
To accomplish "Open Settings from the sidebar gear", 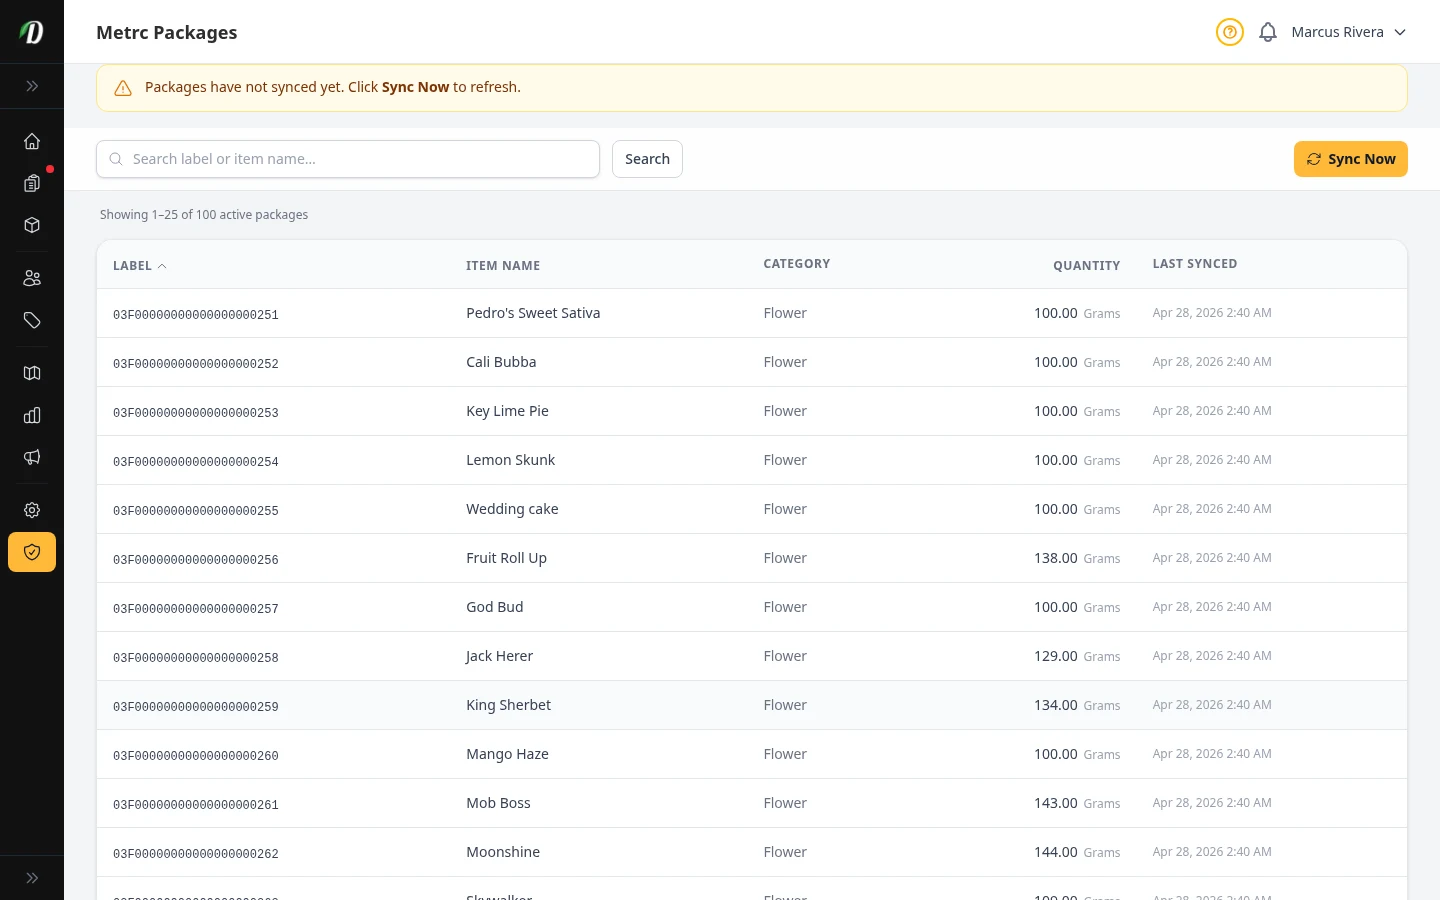I will (x=32, y=510).
